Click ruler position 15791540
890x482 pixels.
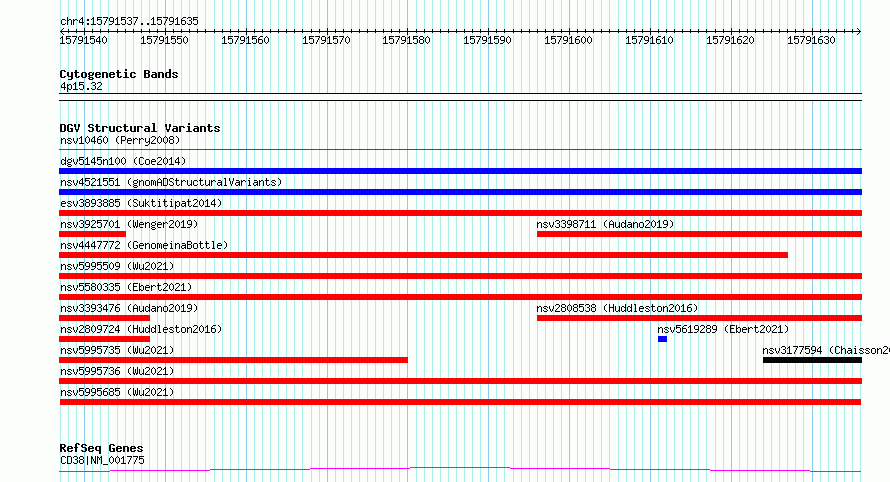pyautogui.click(x=83, y=40)
